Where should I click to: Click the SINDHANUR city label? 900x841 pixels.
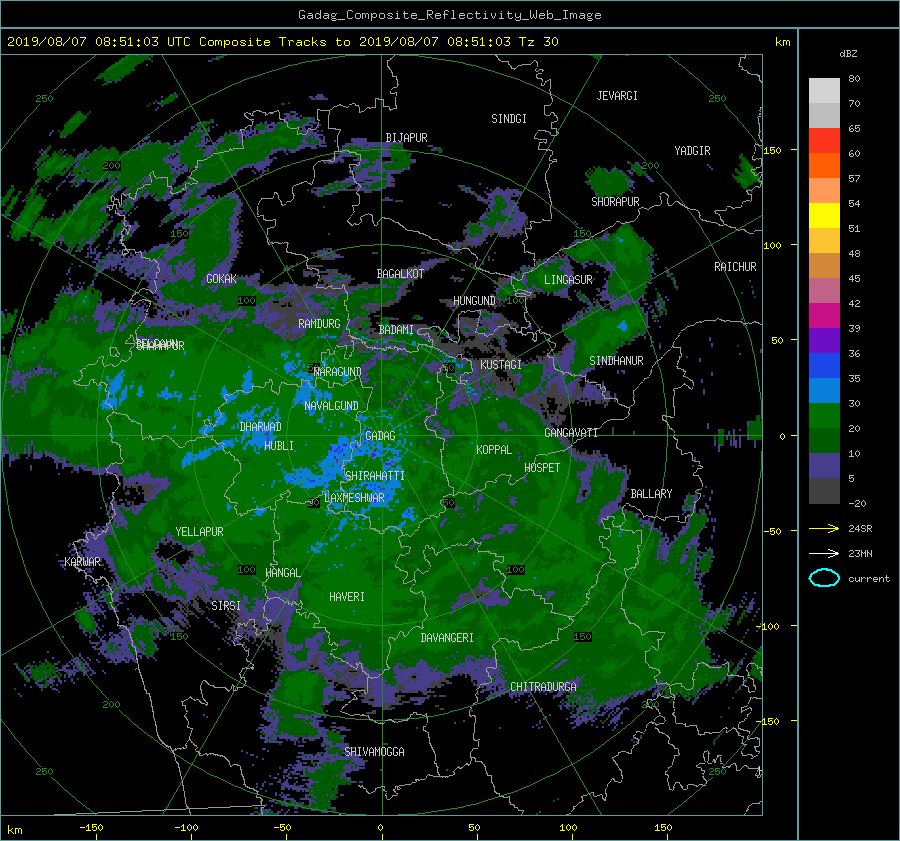[x=616, y=361]
